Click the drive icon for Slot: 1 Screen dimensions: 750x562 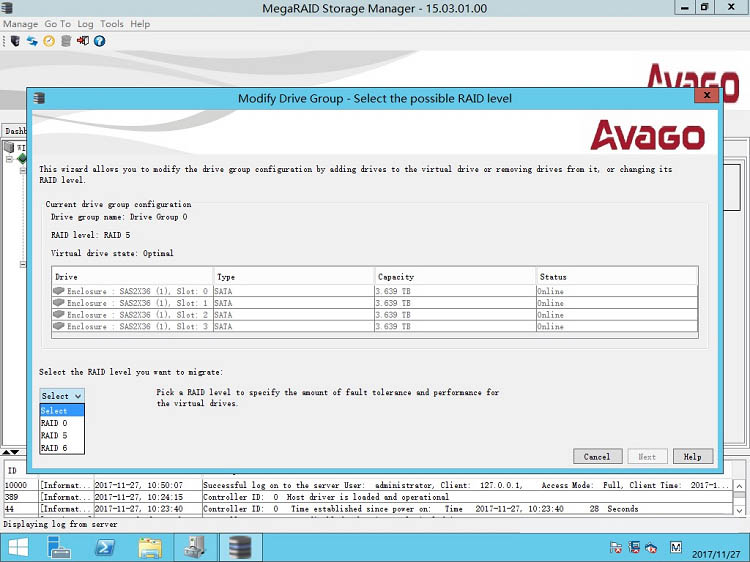click(x=59, y=302)
